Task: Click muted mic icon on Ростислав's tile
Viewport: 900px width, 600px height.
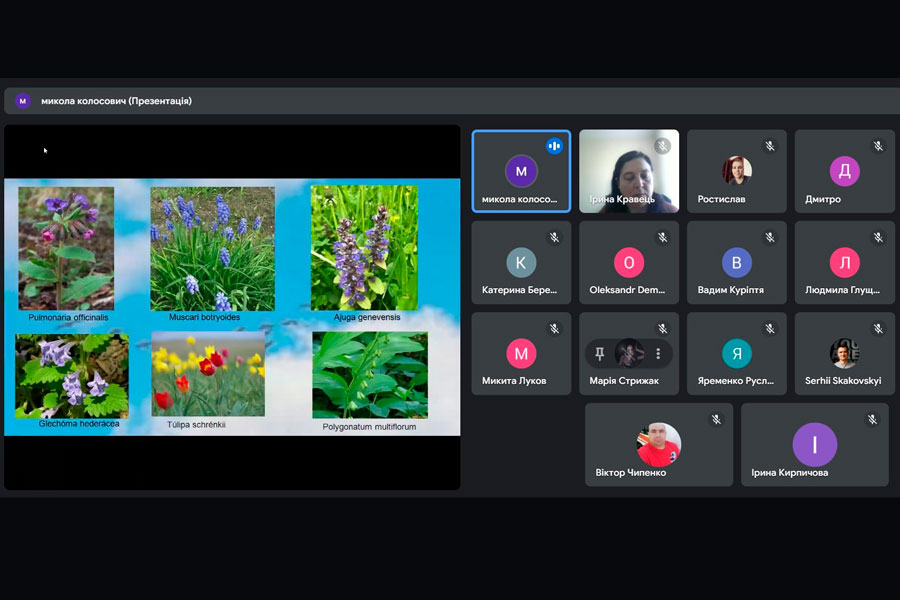Action: (x=770, y=146)
